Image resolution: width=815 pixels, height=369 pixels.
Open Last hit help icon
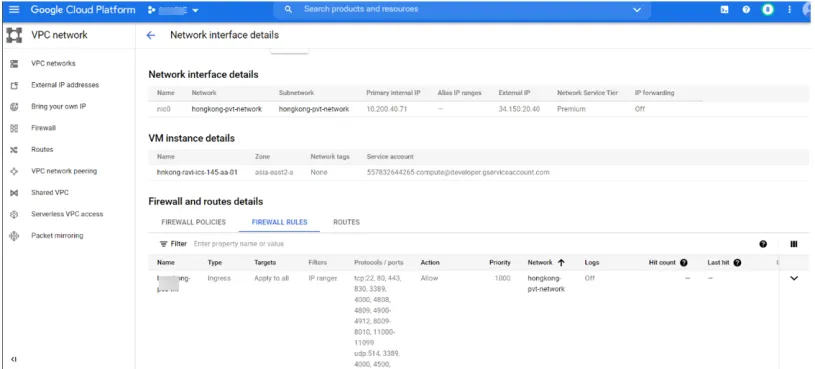[x=737, y=262]
